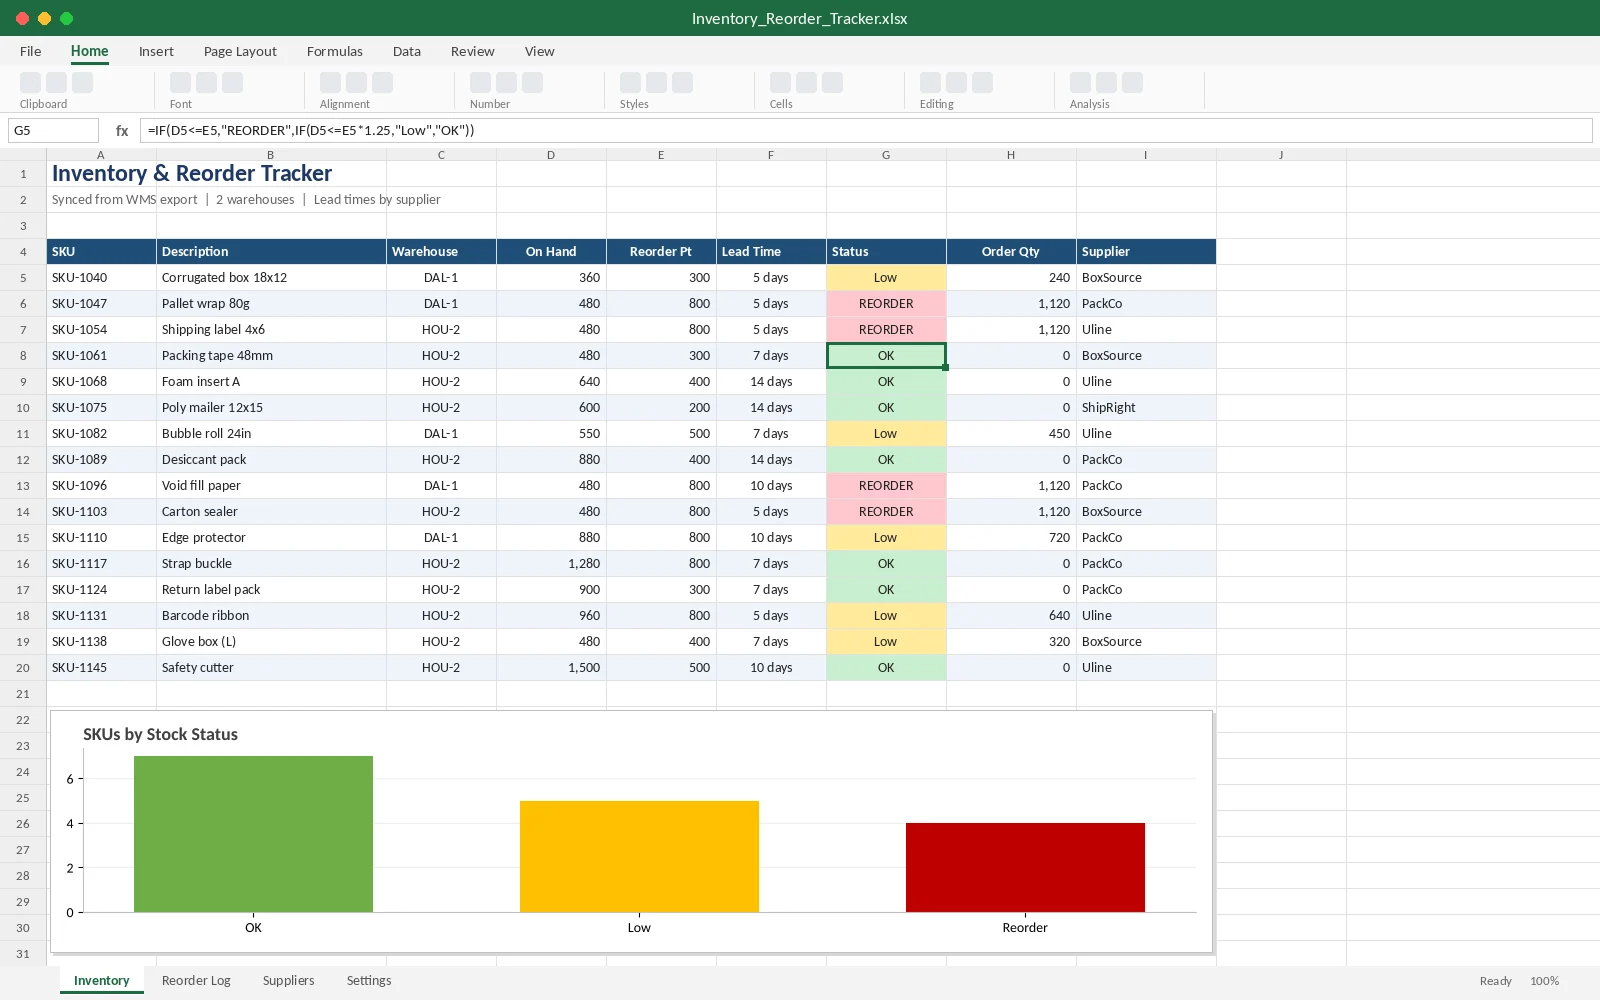The height and width of the screenshot is (1000, 1600).
Task: Click into the formula bar
Action: pos(866,130)
